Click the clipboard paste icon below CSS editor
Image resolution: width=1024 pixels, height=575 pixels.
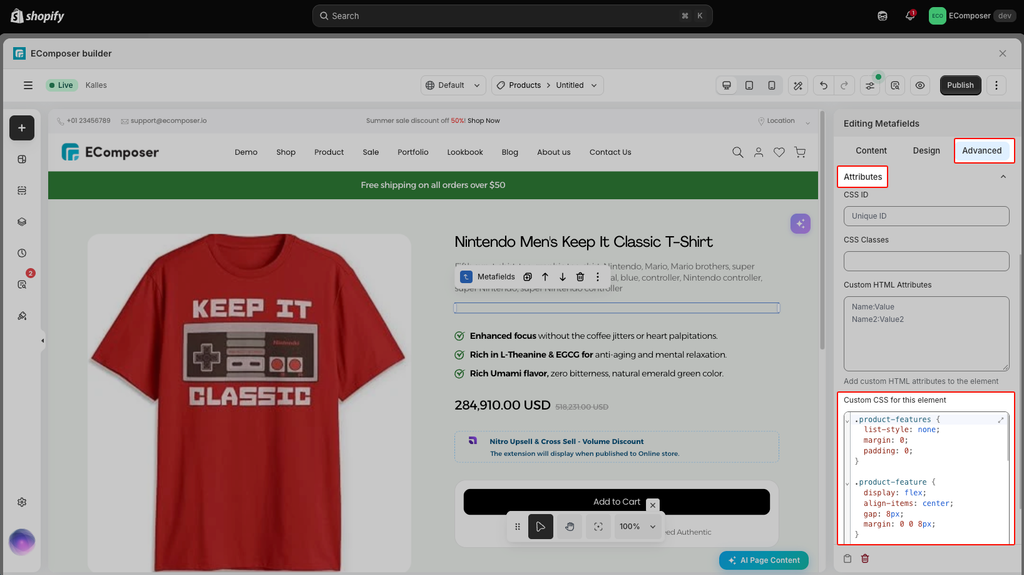coord(848,559)
